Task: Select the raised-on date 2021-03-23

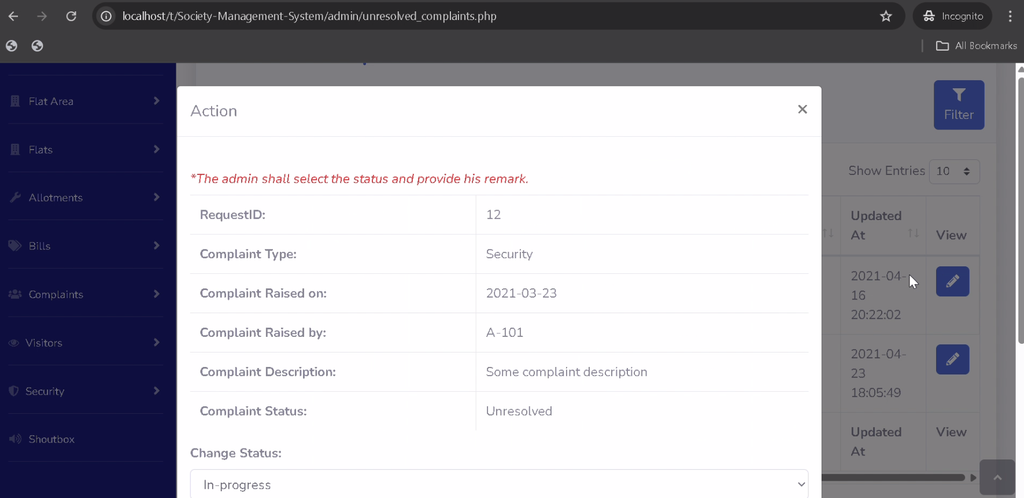Action: (x=521, y=293)
